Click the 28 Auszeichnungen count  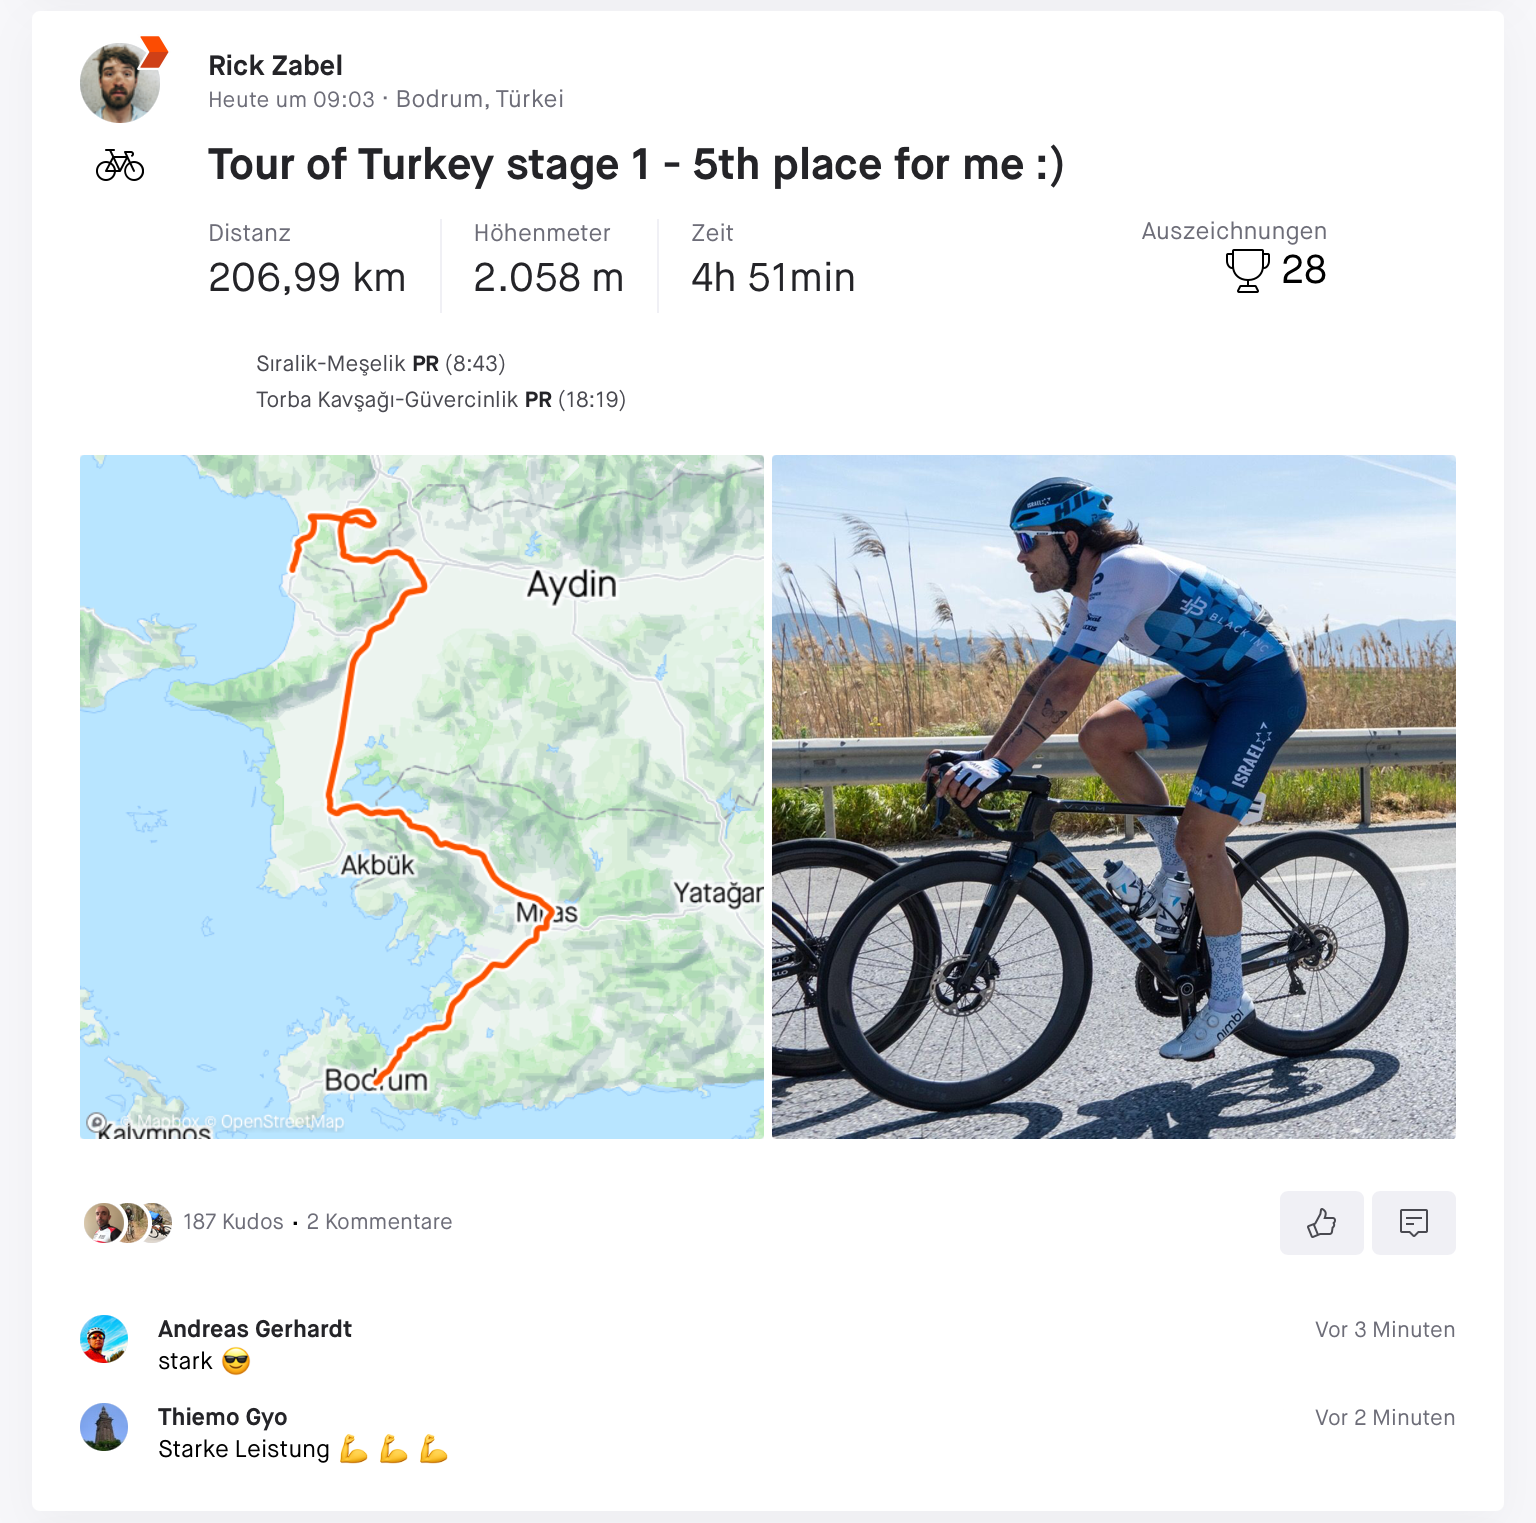[x=1303, y=270]
